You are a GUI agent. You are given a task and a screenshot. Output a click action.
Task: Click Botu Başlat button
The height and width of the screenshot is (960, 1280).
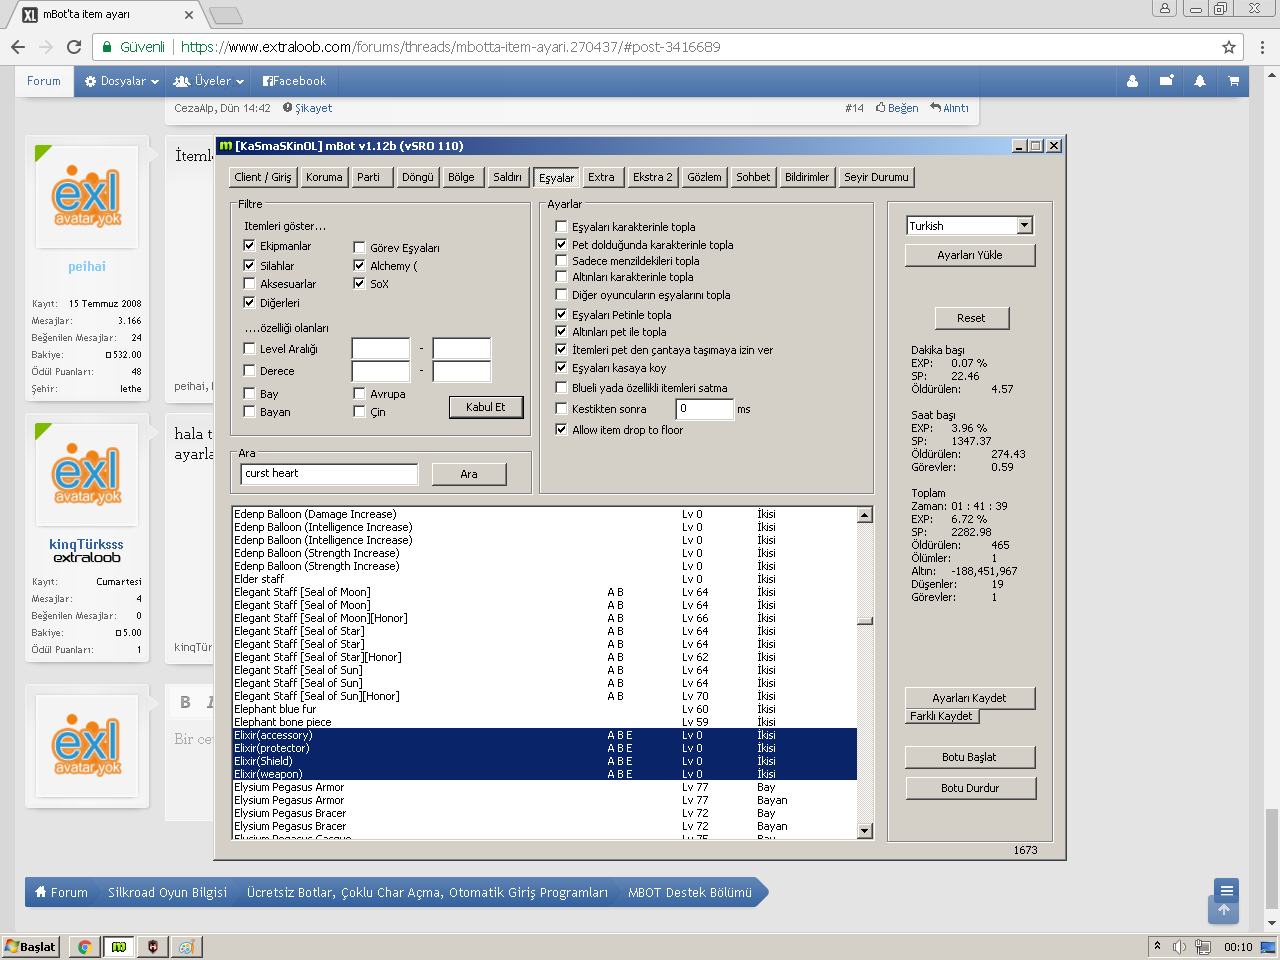(x=970, y=757)
